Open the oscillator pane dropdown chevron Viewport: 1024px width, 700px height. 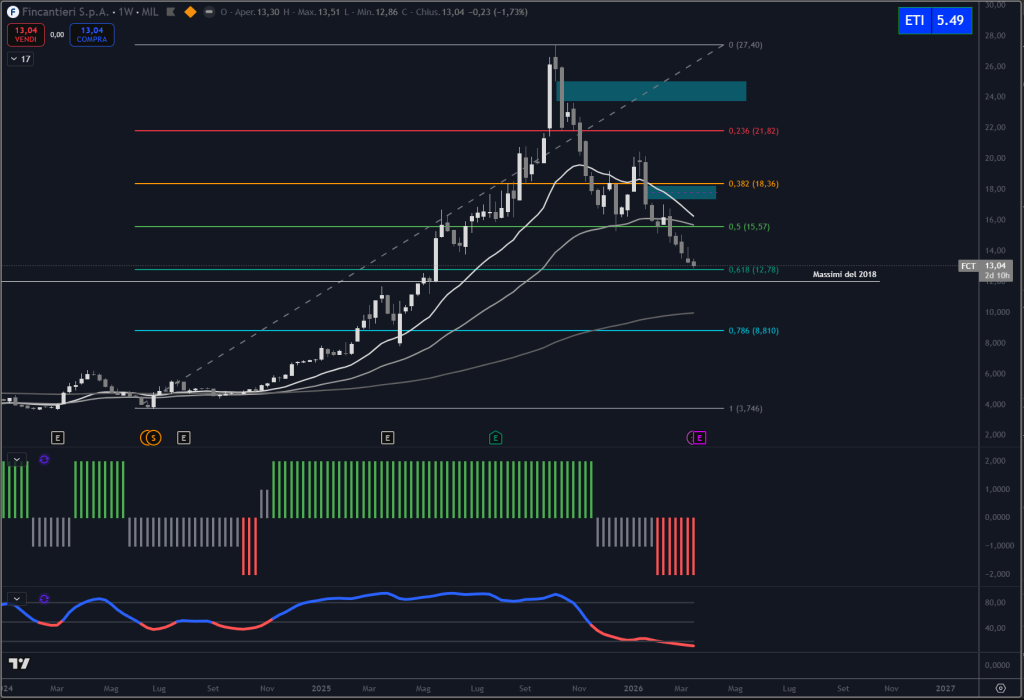pos(15,600)
